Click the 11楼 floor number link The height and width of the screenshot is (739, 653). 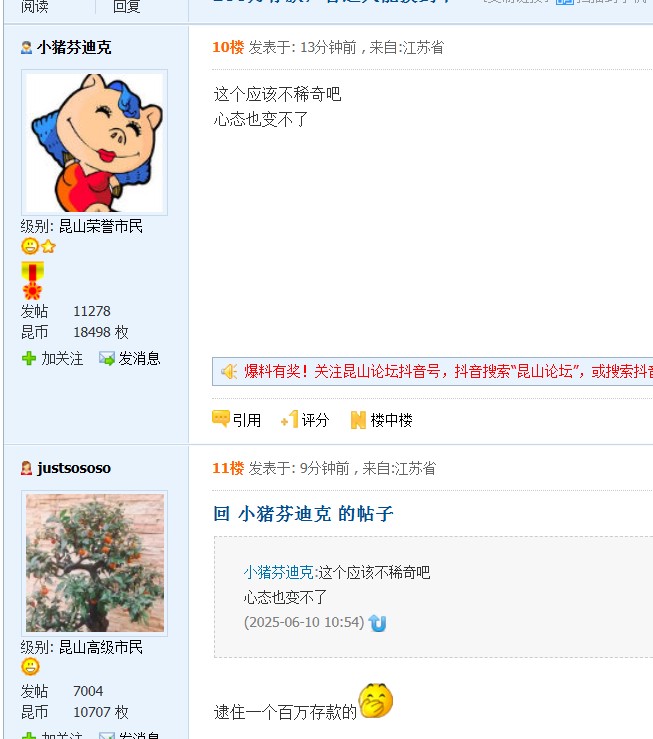(228, 468)
